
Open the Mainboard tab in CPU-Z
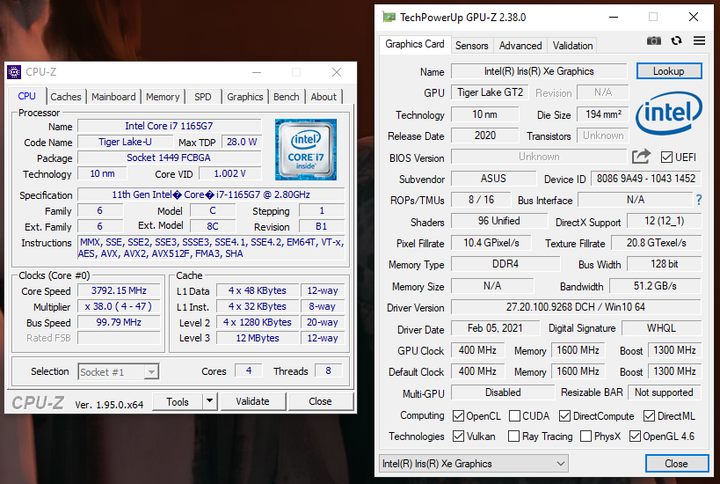(113, 97)
